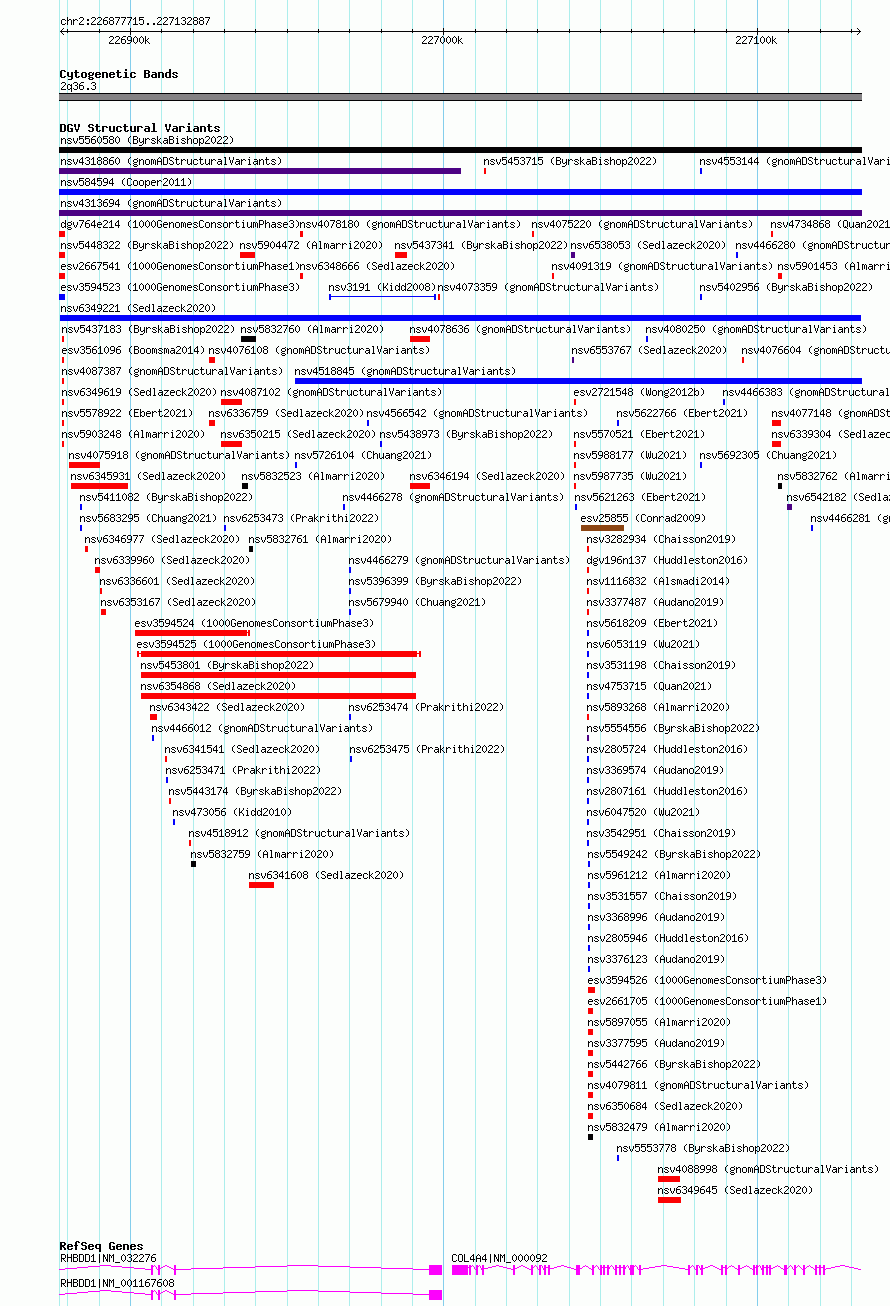
Task: Open nsv6341608 (Sedlazeck2020) label
Action: tap(327, 876)
